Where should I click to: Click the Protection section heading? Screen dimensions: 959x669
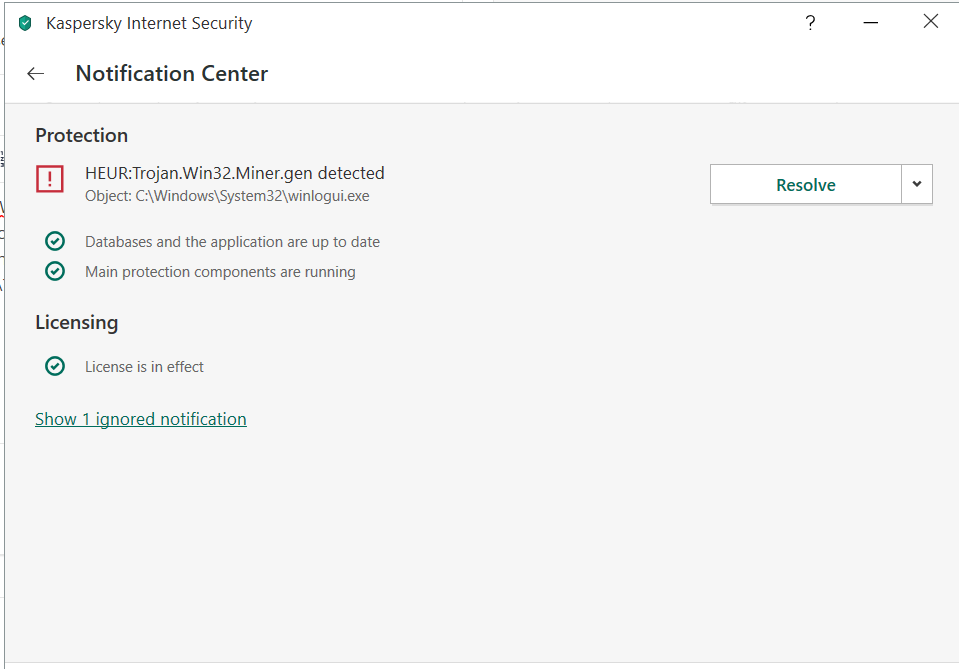[x=82, y=135]
